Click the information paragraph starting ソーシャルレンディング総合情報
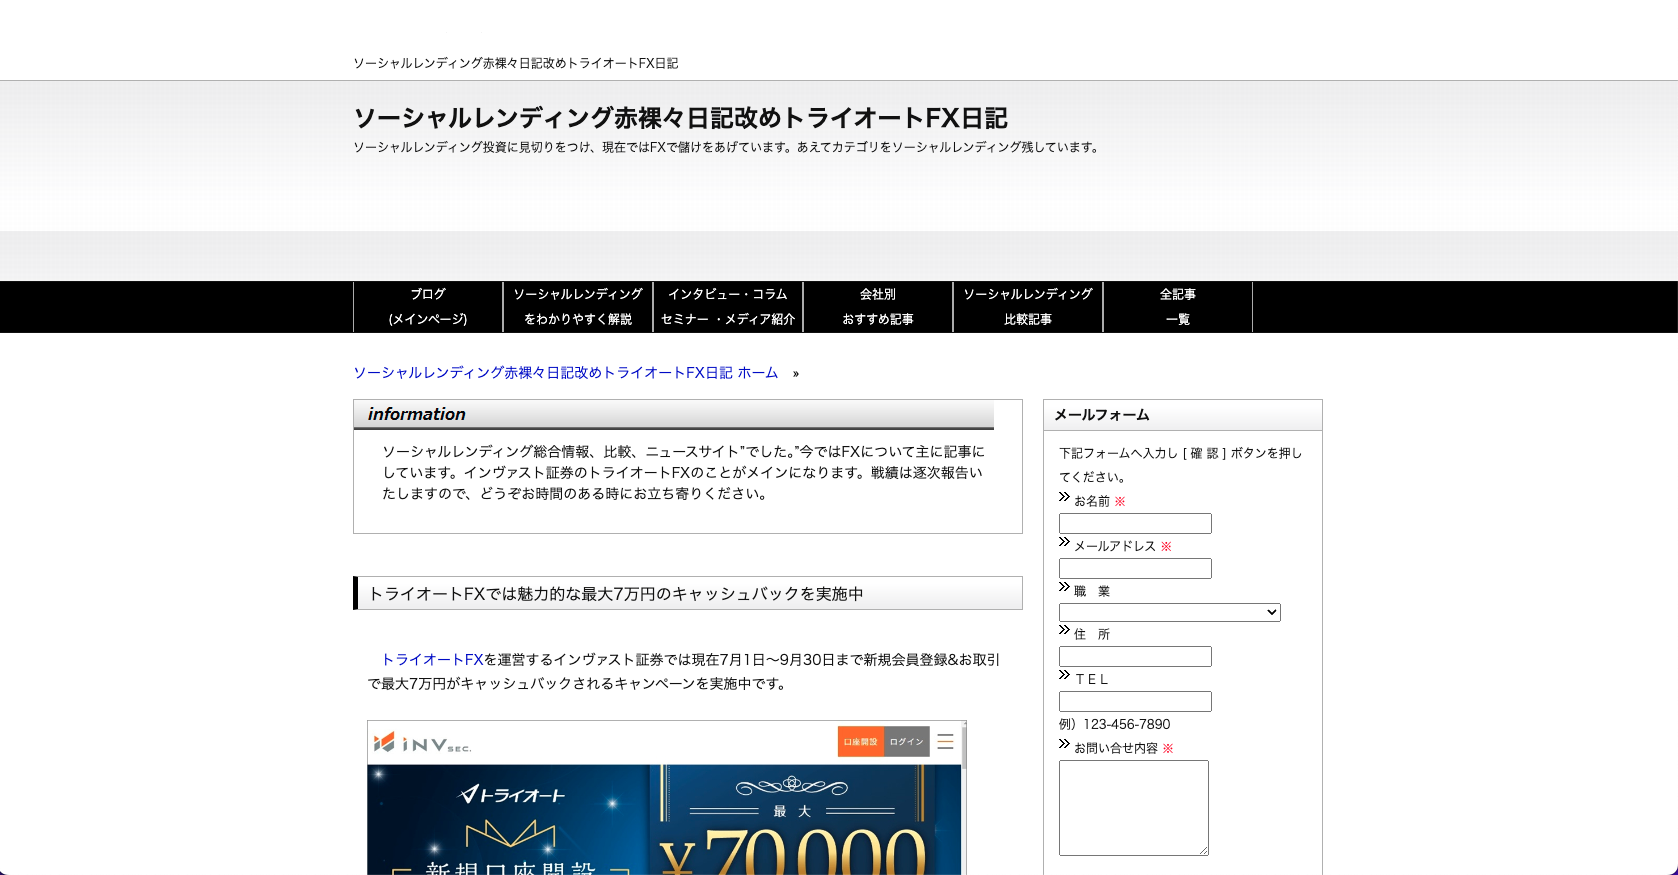Screen dimensions: 1678x875 point(683,473)
